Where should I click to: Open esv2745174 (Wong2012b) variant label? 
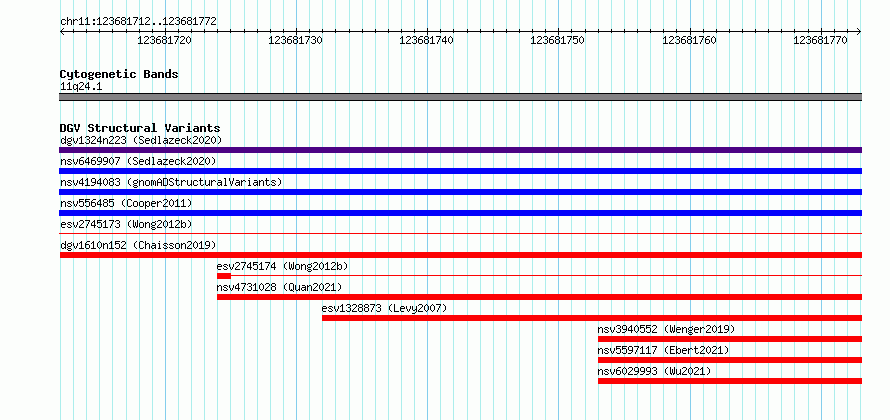click(282, 266)
